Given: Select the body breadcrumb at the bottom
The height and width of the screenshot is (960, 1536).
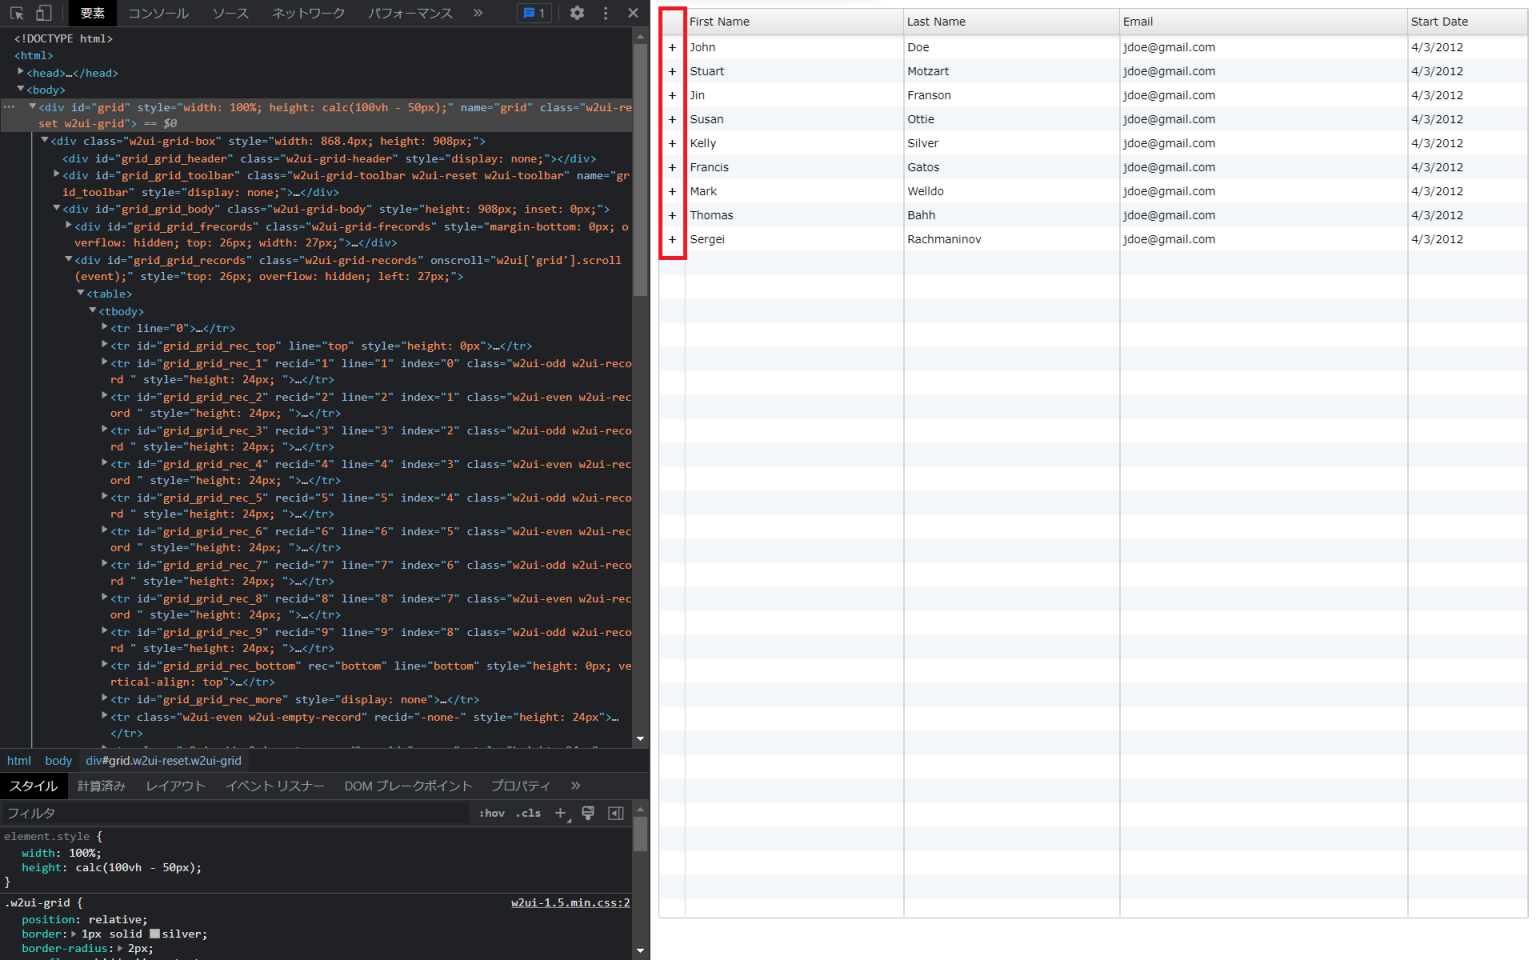Looking at the screenshot, I should pyautogui.click(x=57, y=760).
